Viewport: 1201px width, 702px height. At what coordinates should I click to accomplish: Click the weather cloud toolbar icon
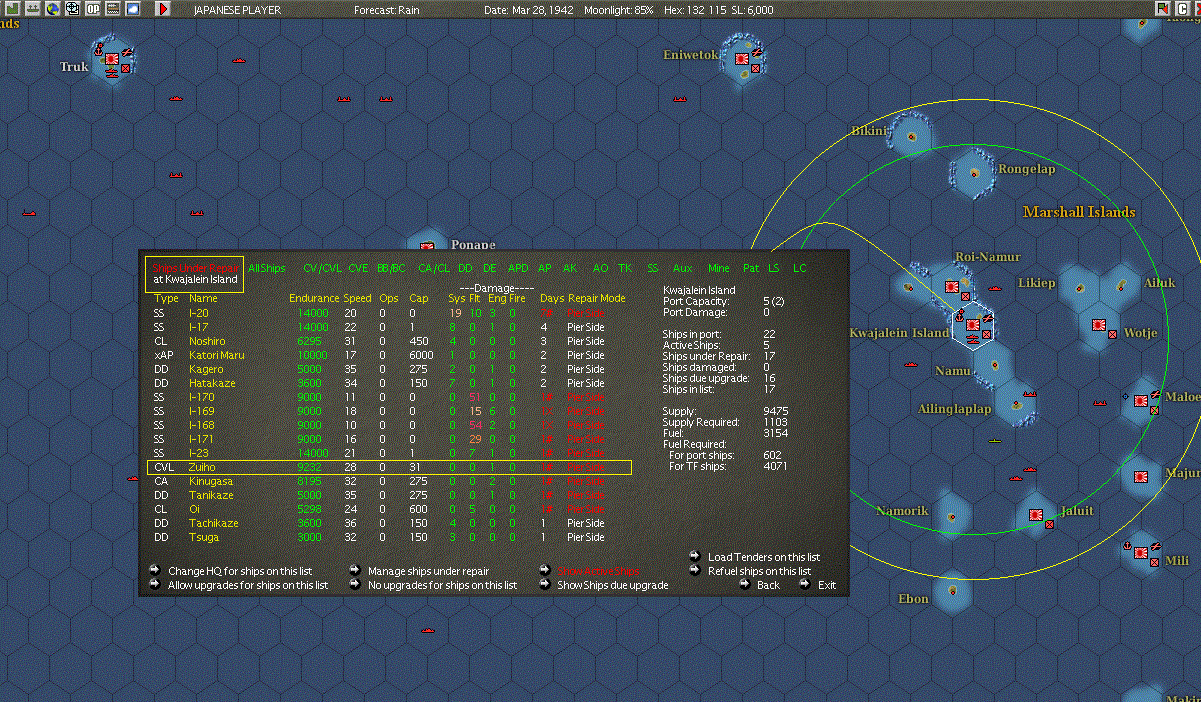tap(132, 9)
